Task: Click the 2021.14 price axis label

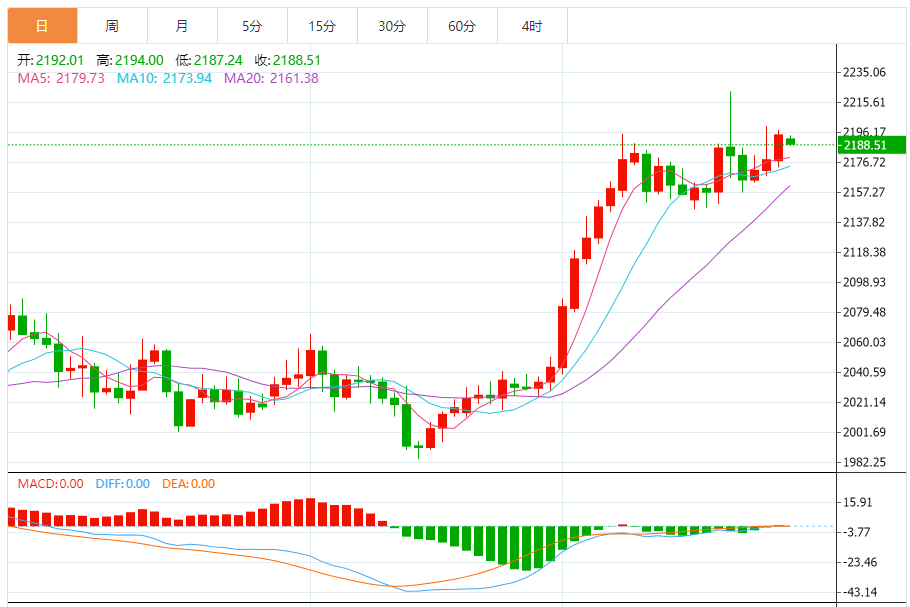Action: coord(864,402)
